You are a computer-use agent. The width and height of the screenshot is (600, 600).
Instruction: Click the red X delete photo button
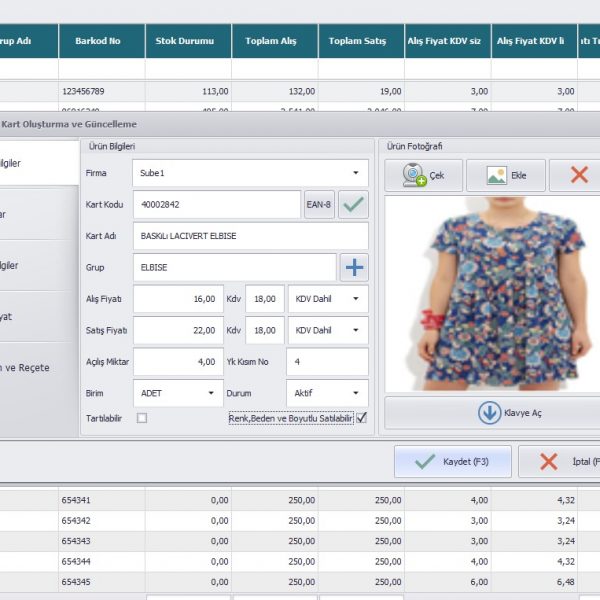(x=578, y=175)
